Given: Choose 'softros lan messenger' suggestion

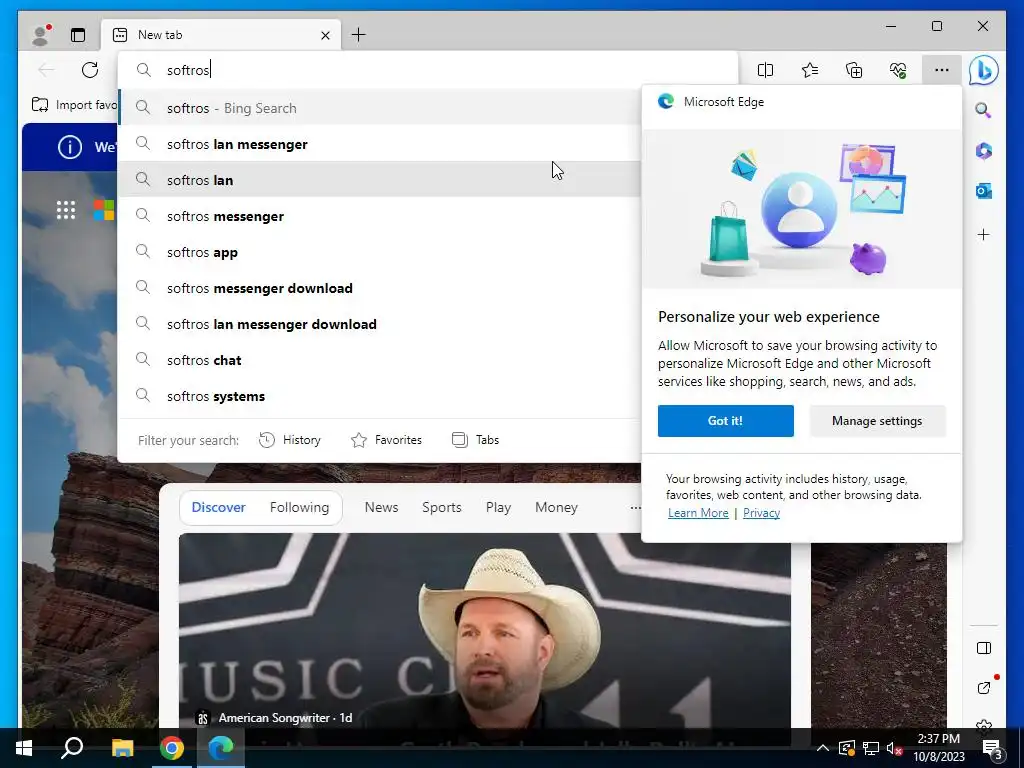Looking at the screenshot, I should coord(379,144).
